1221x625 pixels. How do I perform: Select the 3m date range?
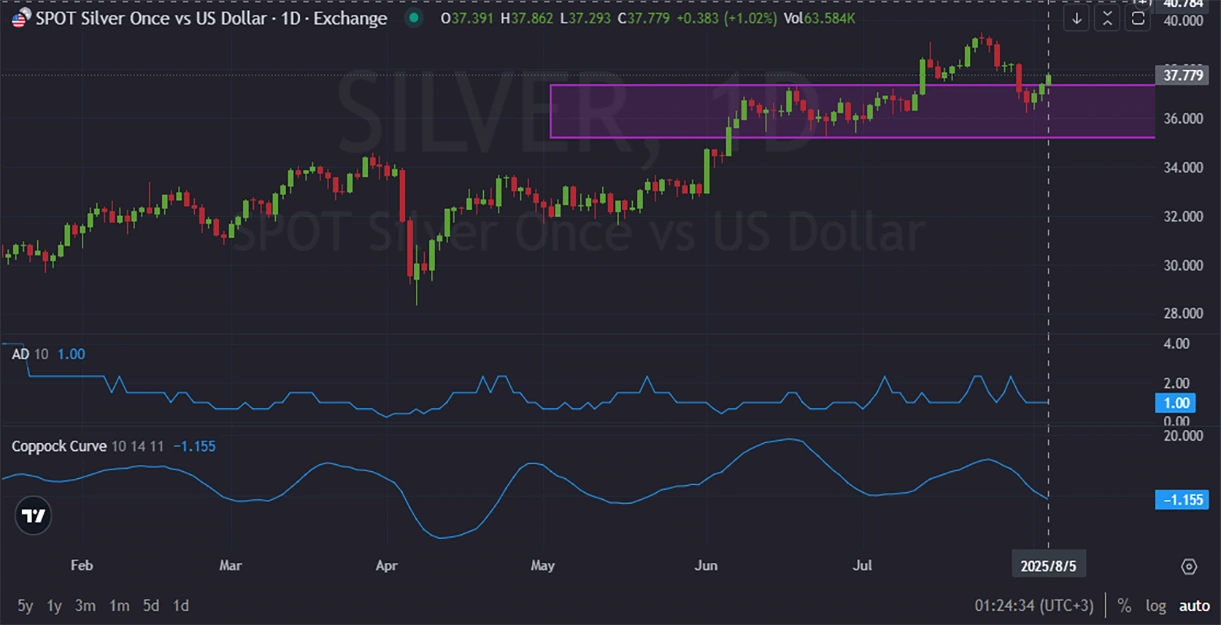pyautogui.click(x=86, y=605)
